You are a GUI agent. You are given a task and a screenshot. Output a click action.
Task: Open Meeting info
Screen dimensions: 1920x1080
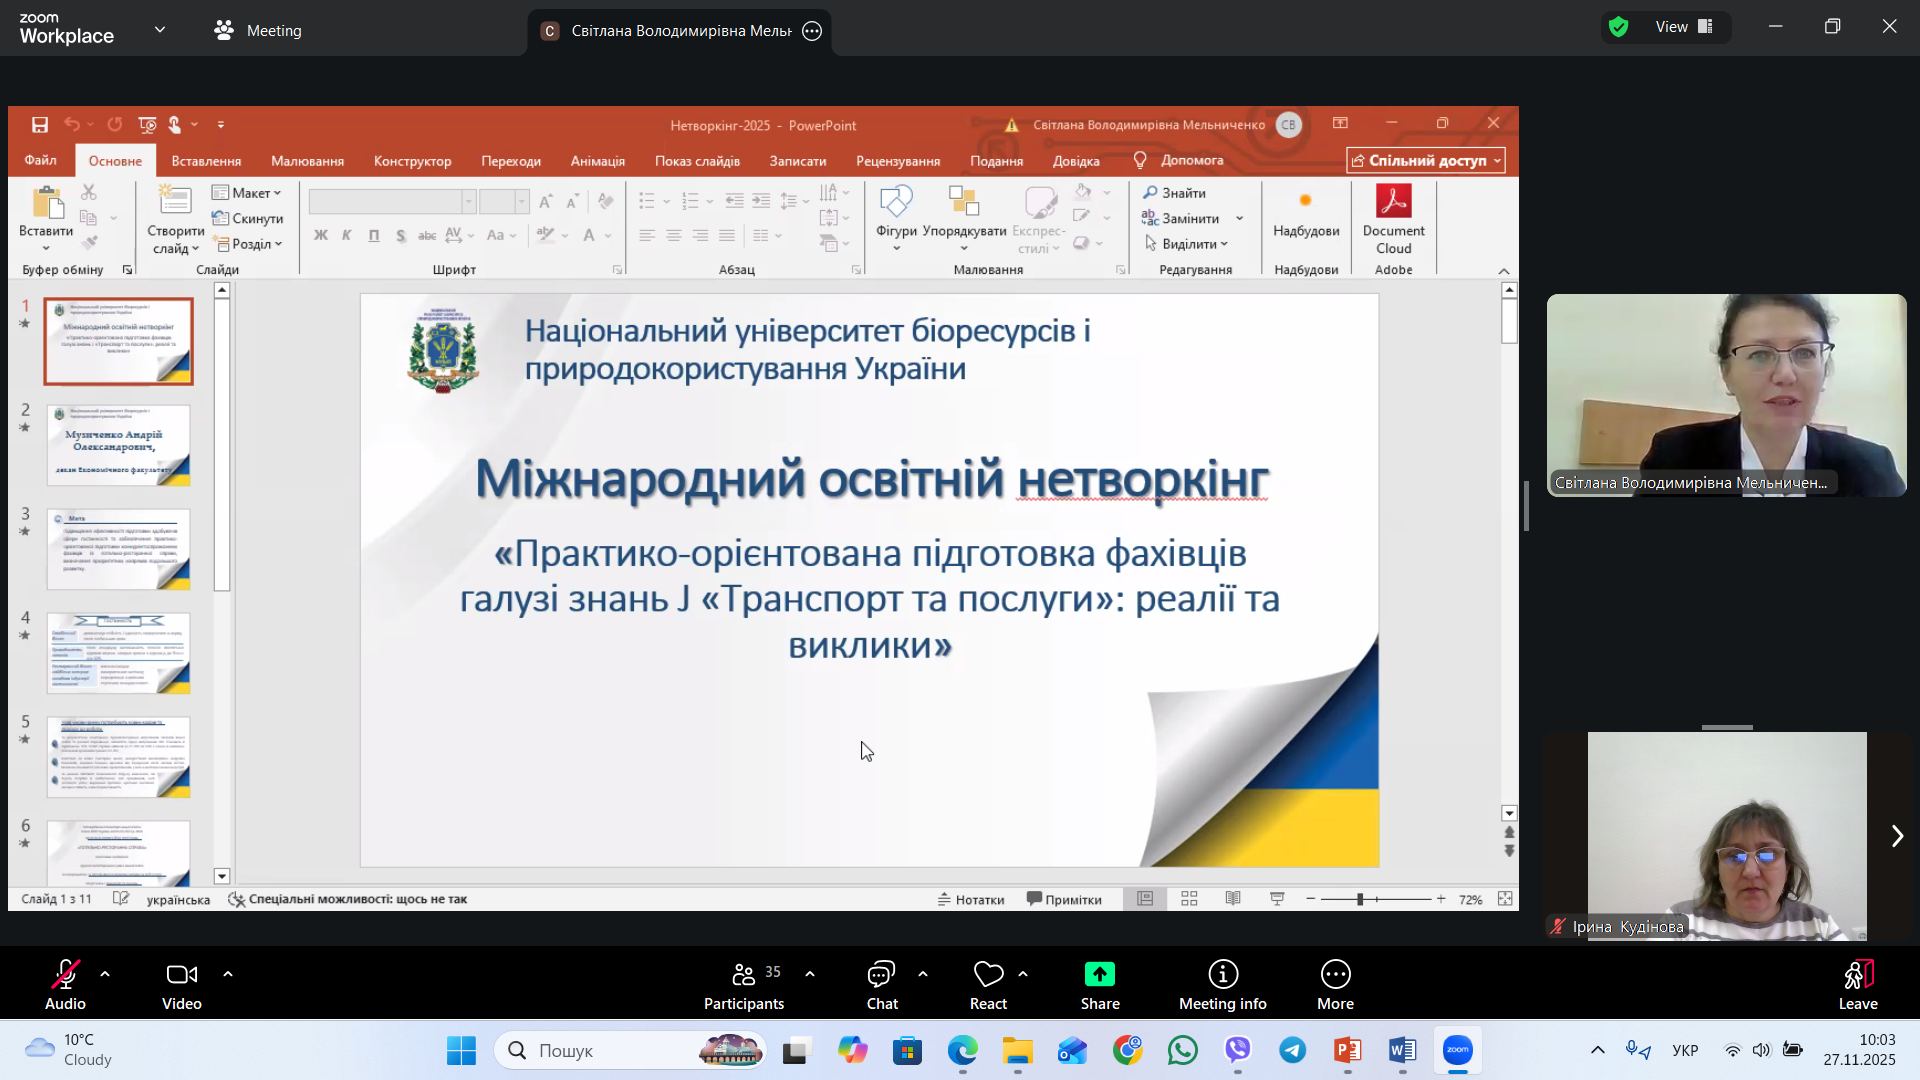click(1222, 984)
